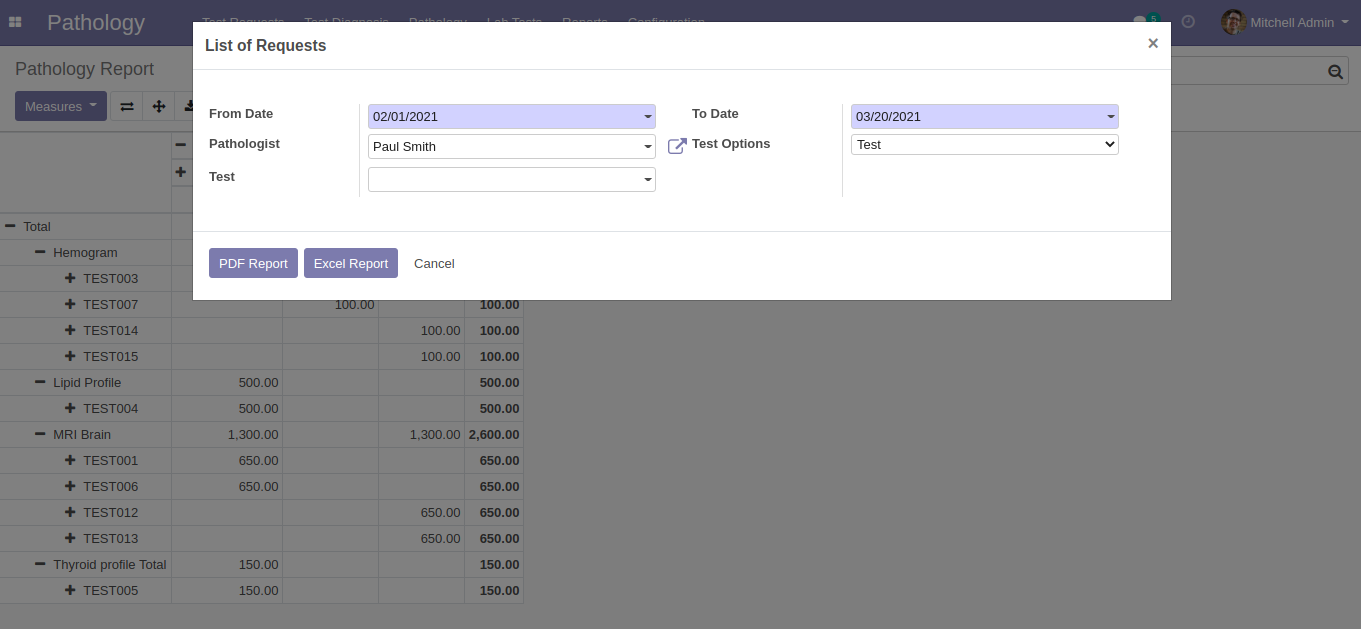
Task: Click the search magnifier icon
Action: (1335, 71)
